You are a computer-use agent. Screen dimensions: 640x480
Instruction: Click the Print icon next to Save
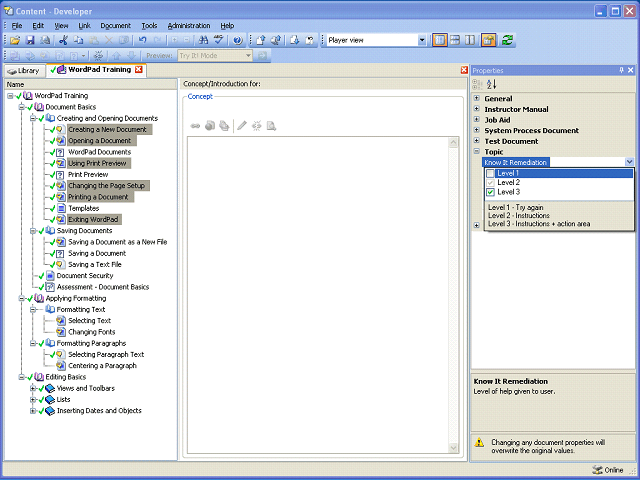point(45,40)
